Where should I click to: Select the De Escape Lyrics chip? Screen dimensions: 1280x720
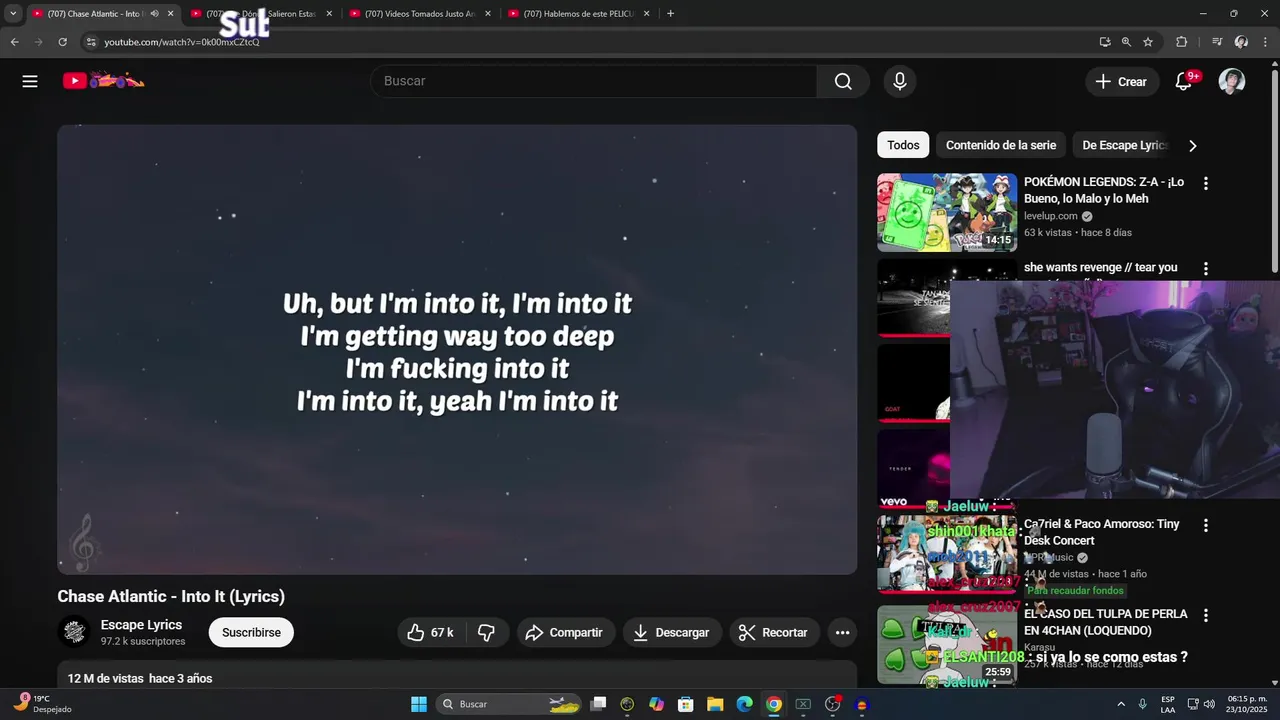pos(1122,145)
